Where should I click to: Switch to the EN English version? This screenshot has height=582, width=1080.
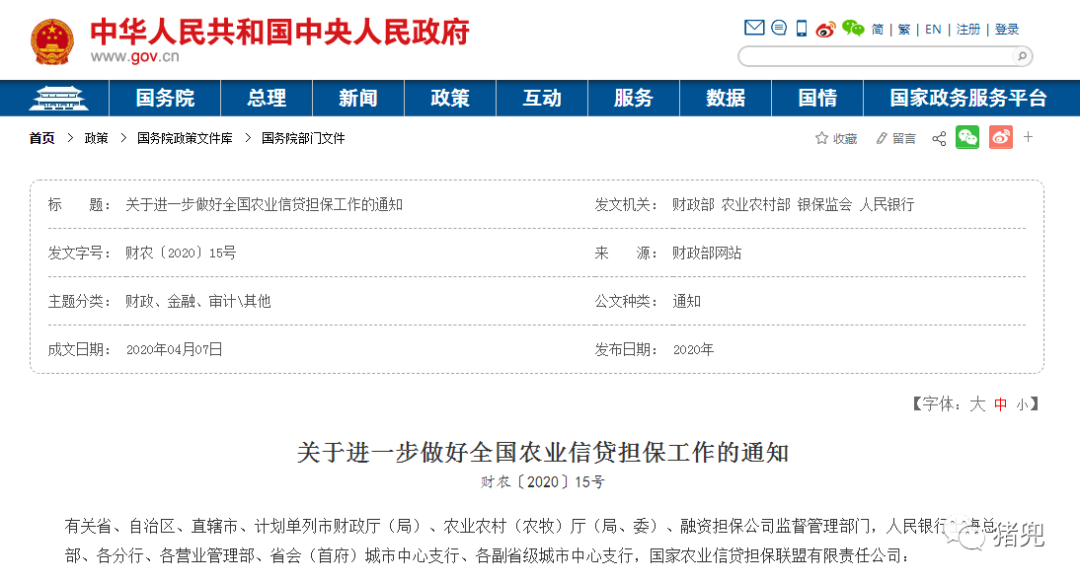tap(932, 29)
